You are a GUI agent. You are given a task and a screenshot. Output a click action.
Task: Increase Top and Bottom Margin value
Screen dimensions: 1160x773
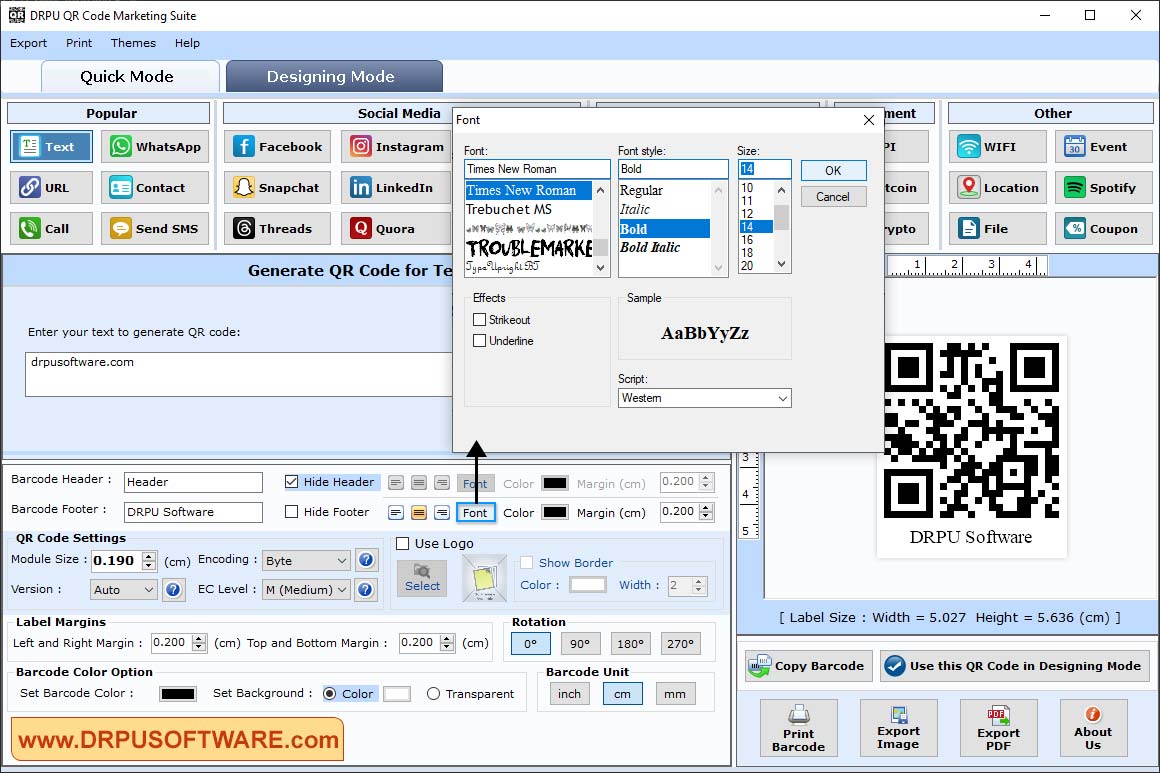tap(447, 638)
